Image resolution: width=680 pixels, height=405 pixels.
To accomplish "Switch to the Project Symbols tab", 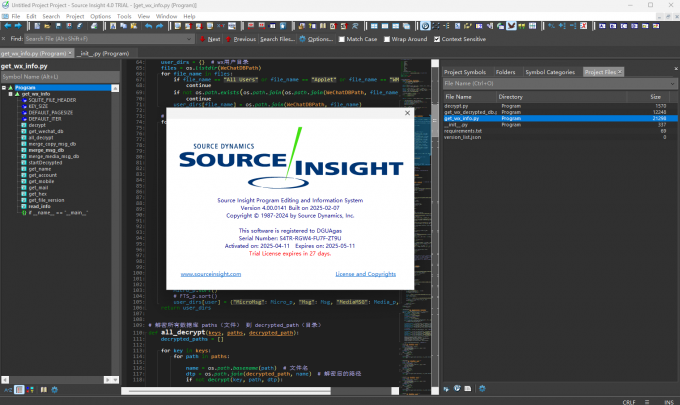I will click(465, 72).
